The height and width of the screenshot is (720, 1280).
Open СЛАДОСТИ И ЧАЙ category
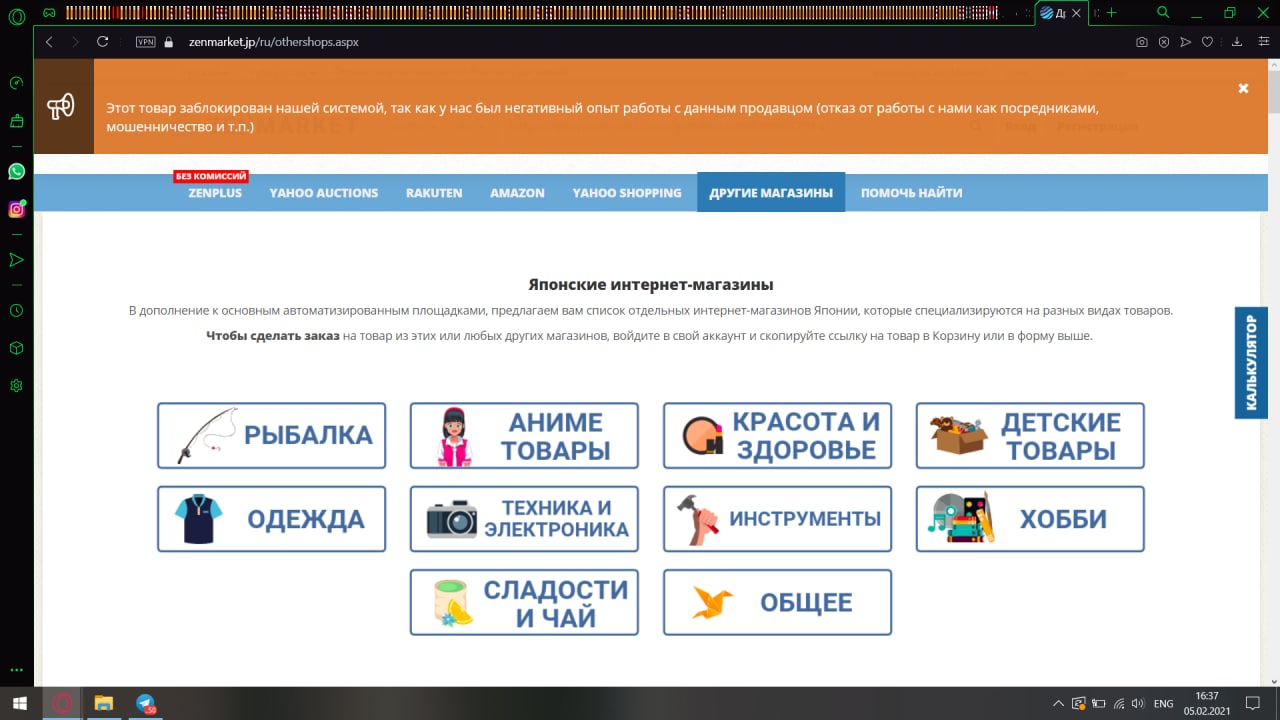524,602
